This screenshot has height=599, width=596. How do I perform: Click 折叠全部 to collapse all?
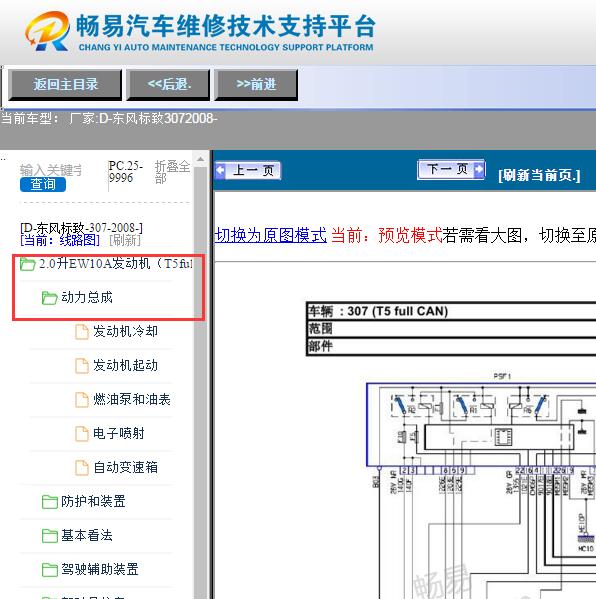pyautogui.click(x=172, y=172)
